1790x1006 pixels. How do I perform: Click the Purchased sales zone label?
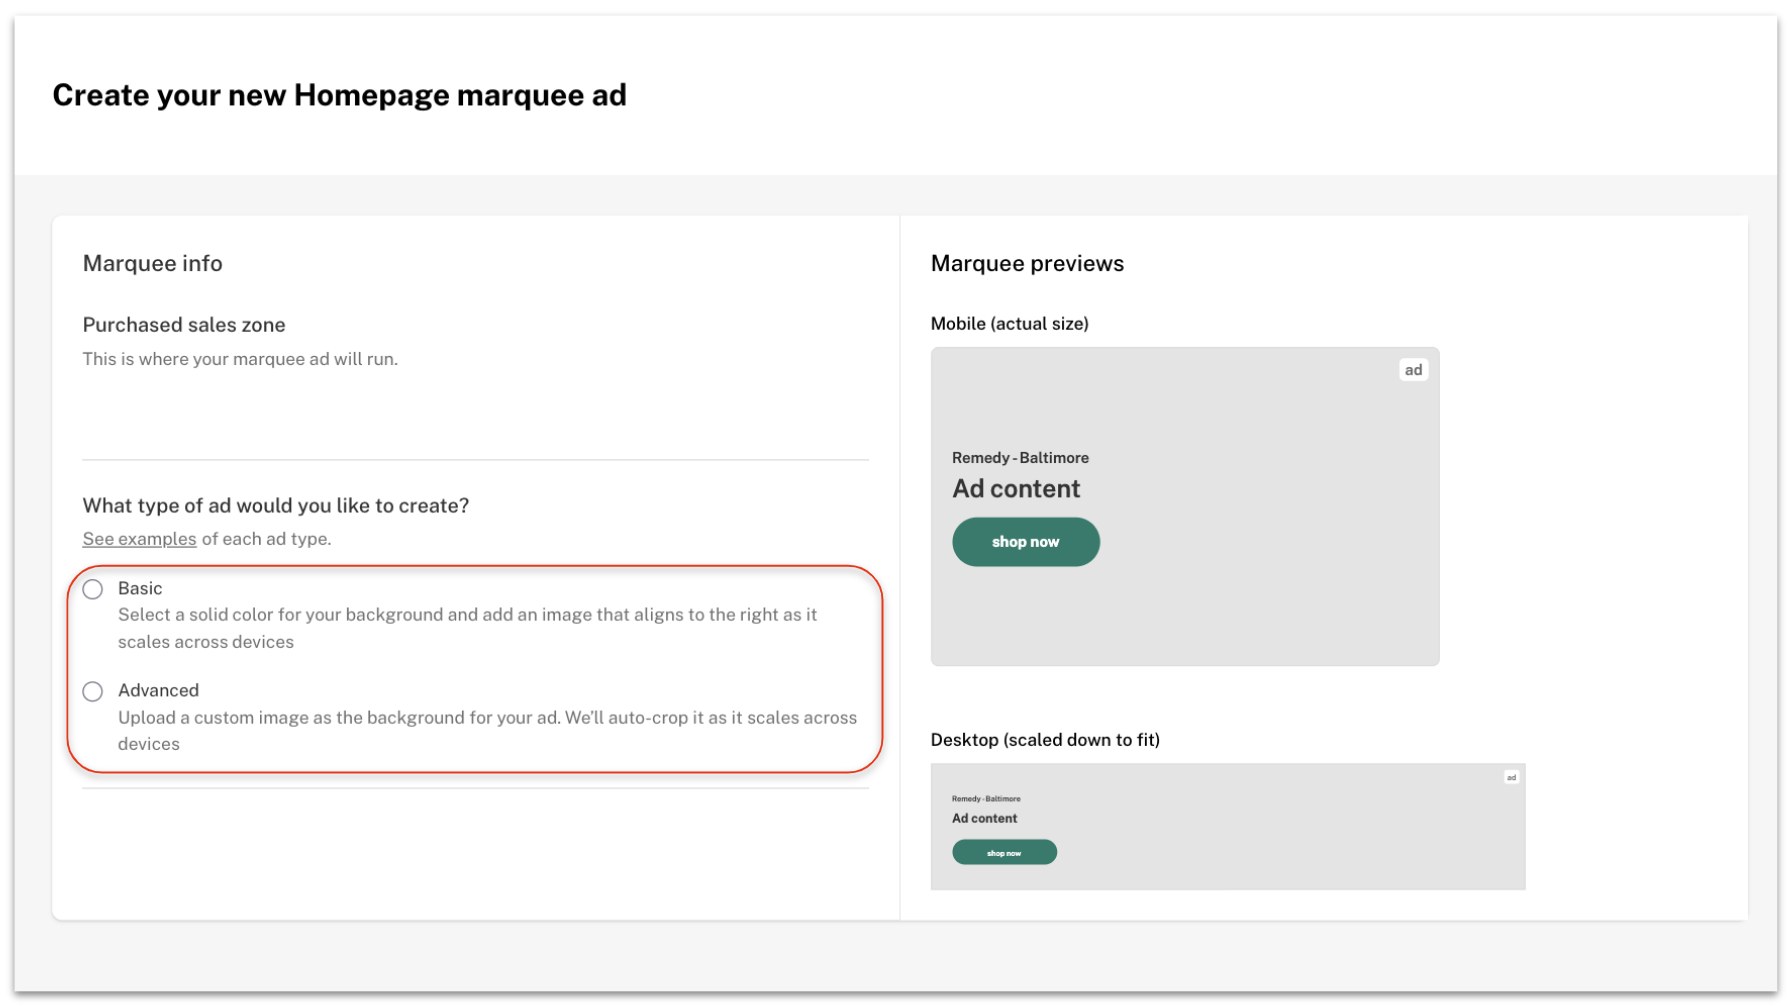[184, 325]
